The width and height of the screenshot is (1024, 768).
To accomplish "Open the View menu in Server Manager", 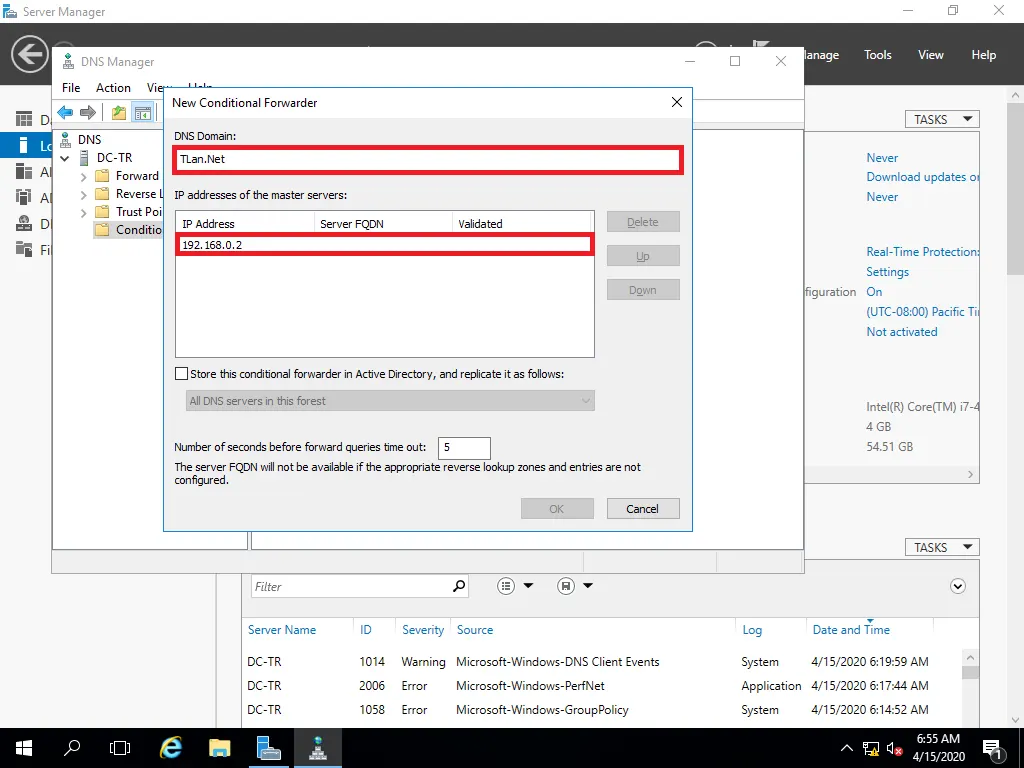I will 931,55.
